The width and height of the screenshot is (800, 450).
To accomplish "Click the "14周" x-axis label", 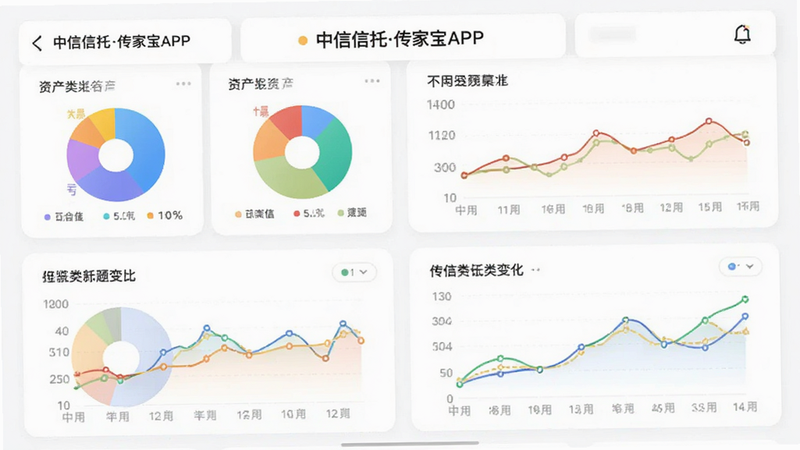I will pyautogui.click(x=745, y=407).
